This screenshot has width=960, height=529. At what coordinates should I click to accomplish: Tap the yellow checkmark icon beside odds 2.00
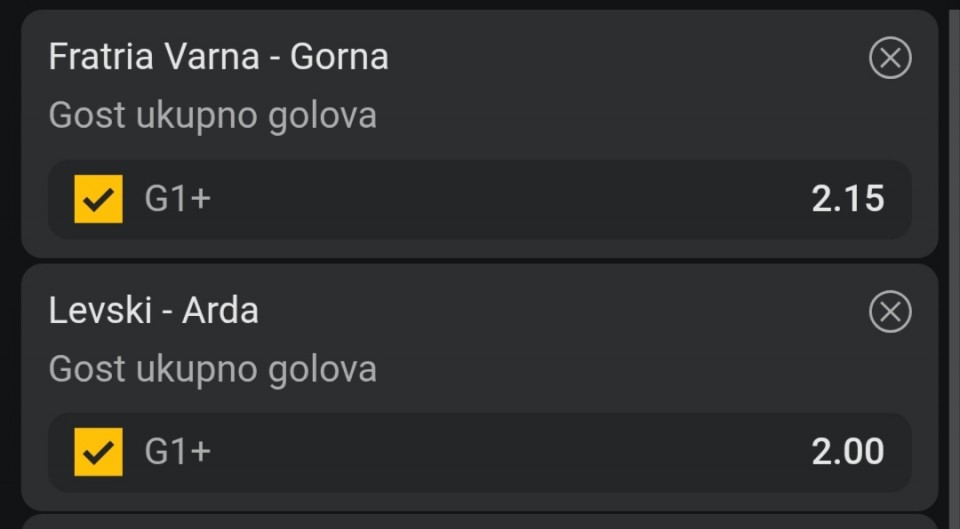98,452
